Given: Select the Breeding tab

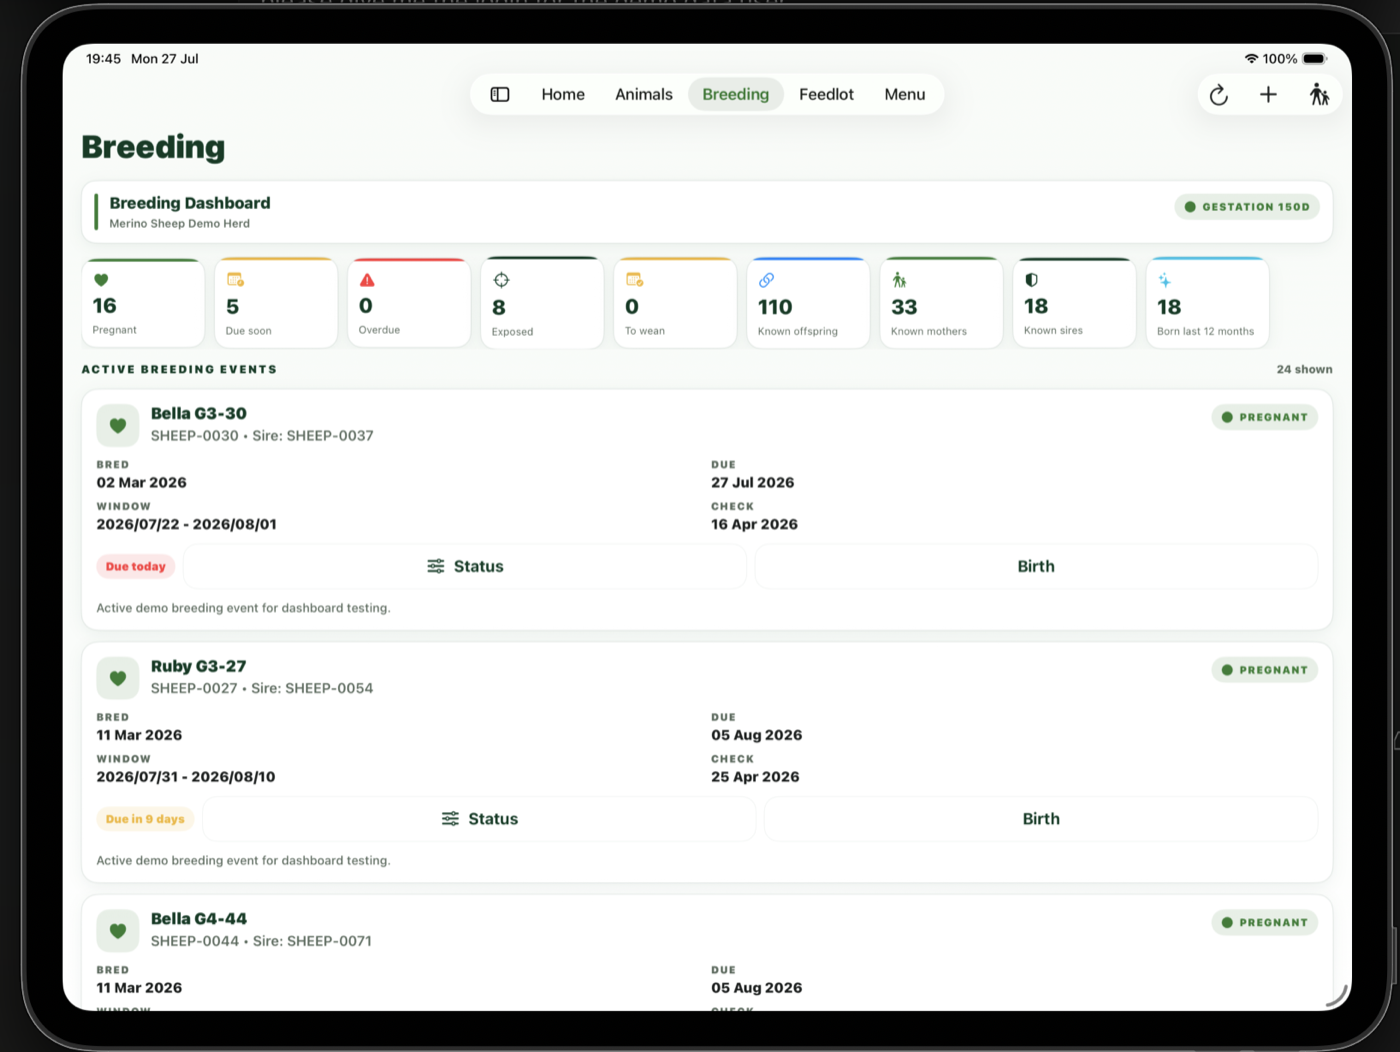Looking at the screenshot, I should [x=735, y=94].
